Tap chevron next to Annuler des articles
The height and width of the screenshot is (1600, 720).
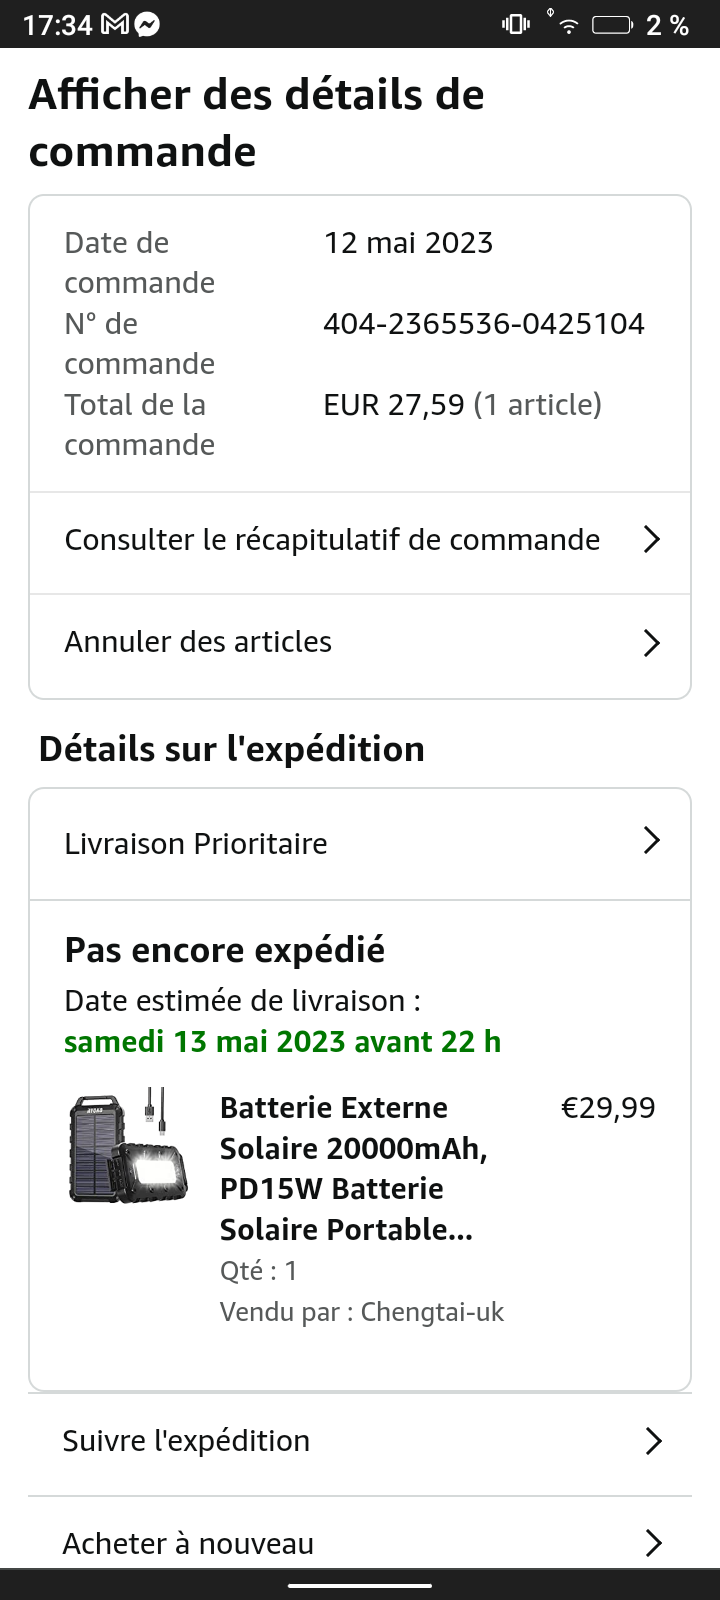point(652,642)
